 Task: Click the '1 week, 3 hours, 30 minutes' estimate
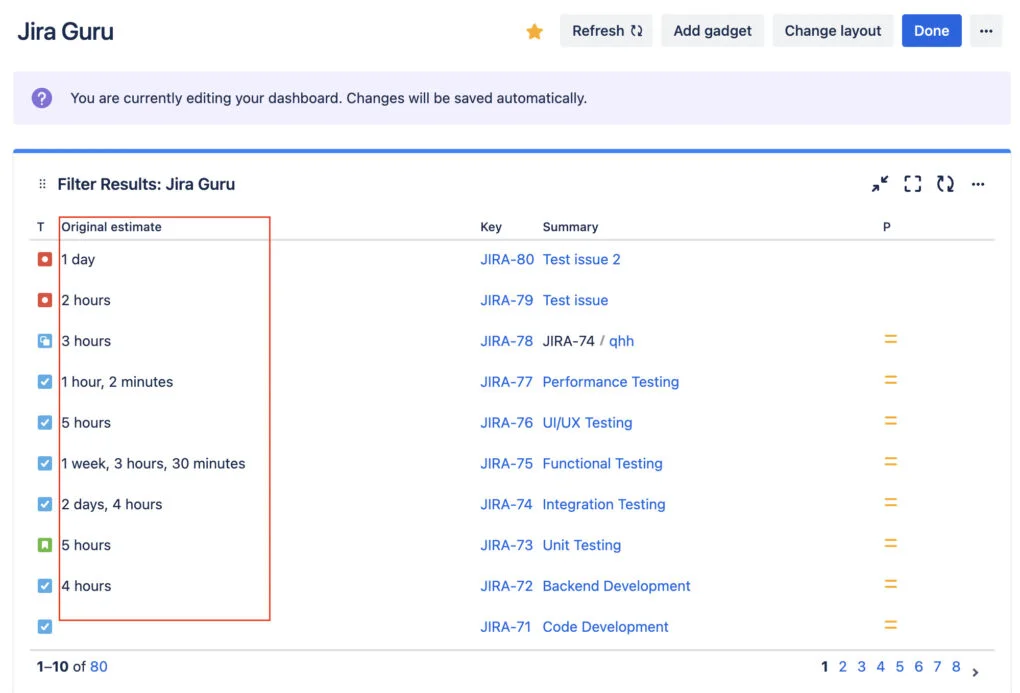154,463
